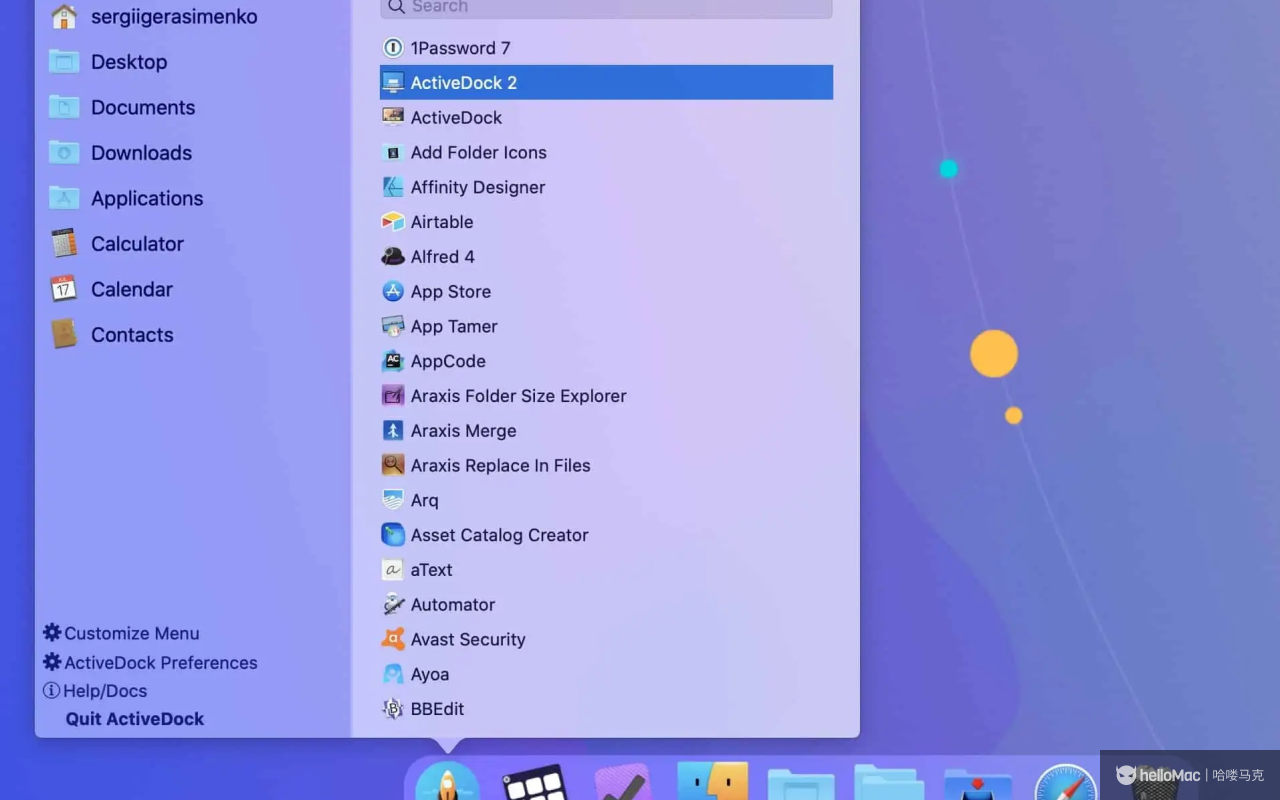
Task: Click Quit ActiveDock
Action: coord(135,719)
